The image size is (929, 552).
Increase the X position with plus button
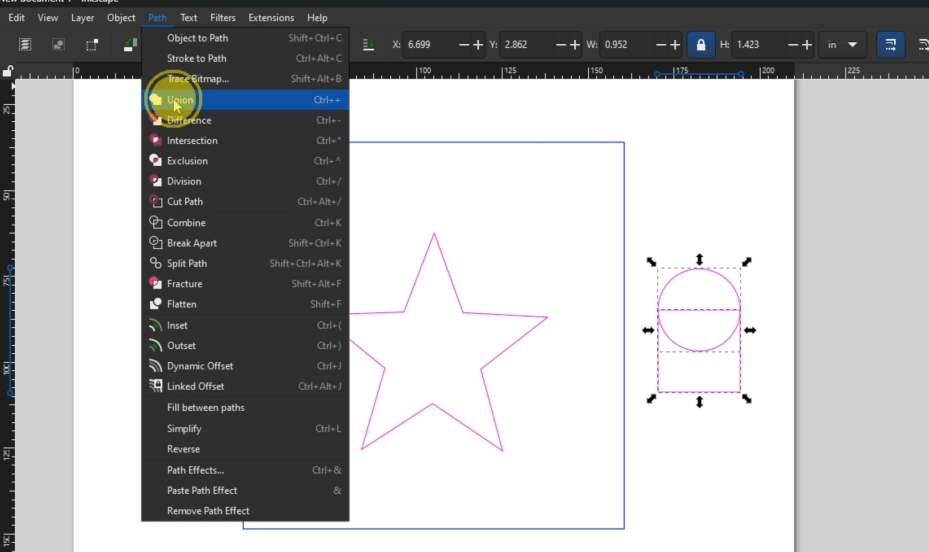pos(478,45)
